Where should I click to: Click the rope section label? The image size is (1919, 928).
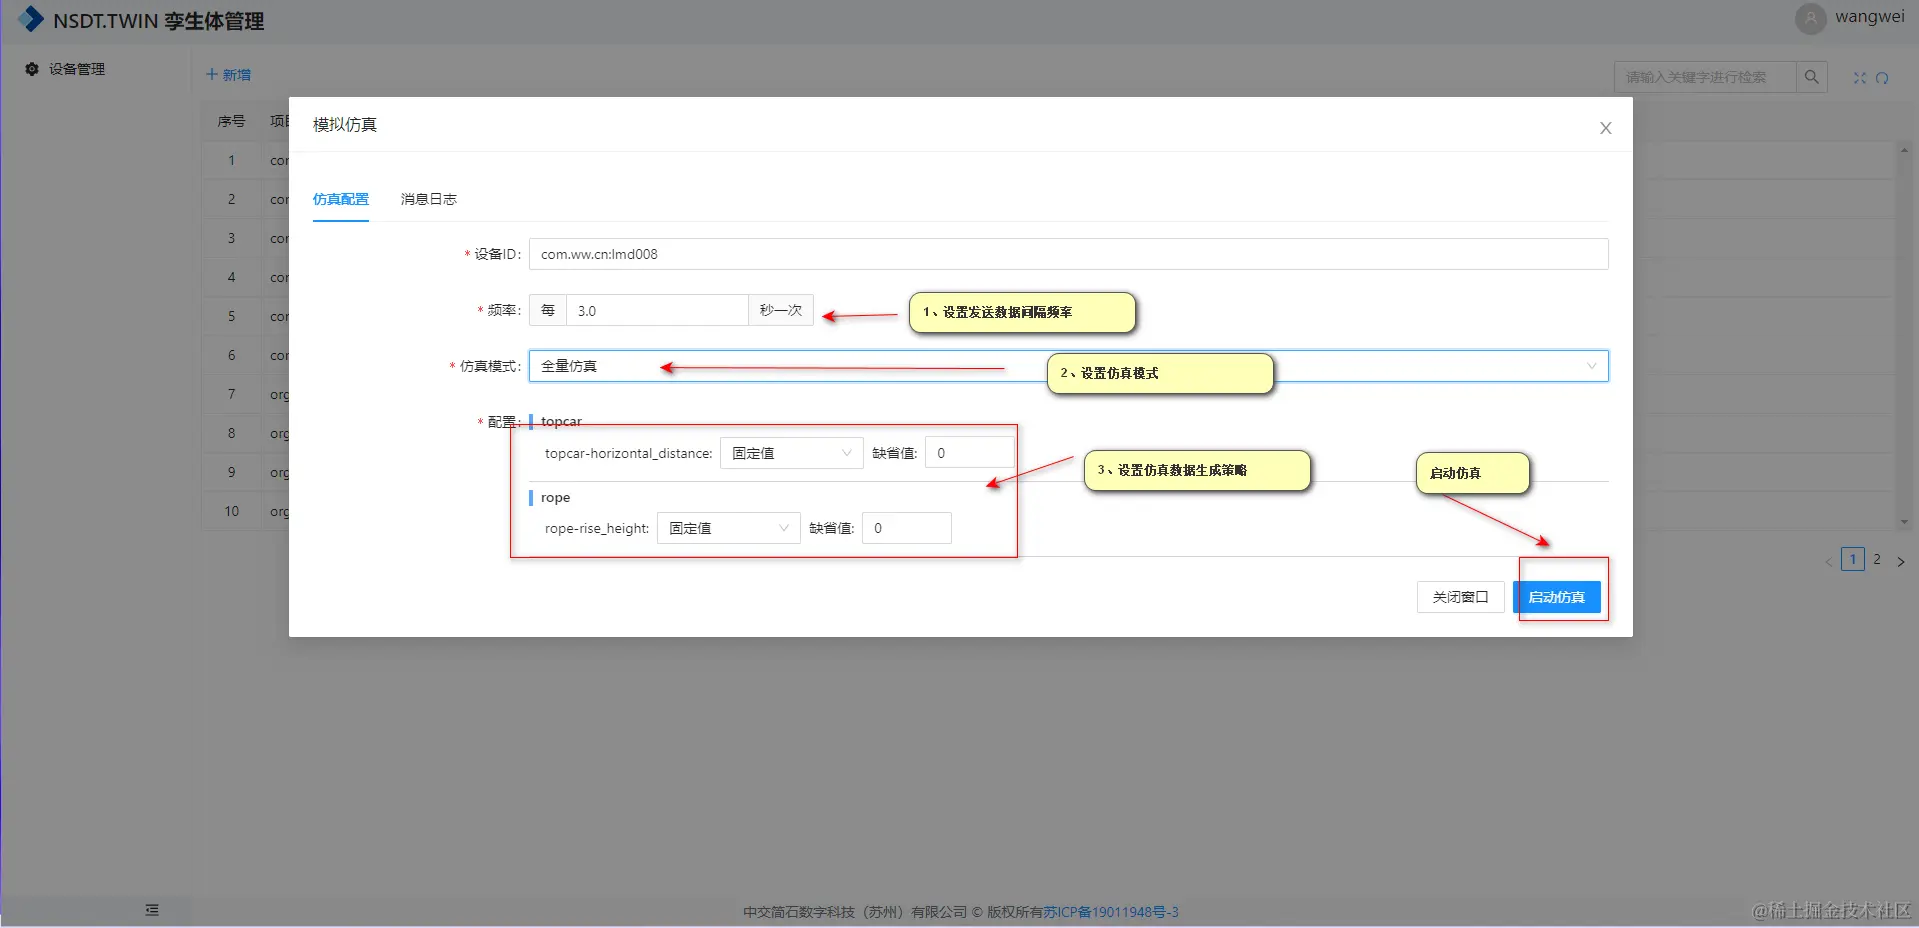(x=555, y=497)
